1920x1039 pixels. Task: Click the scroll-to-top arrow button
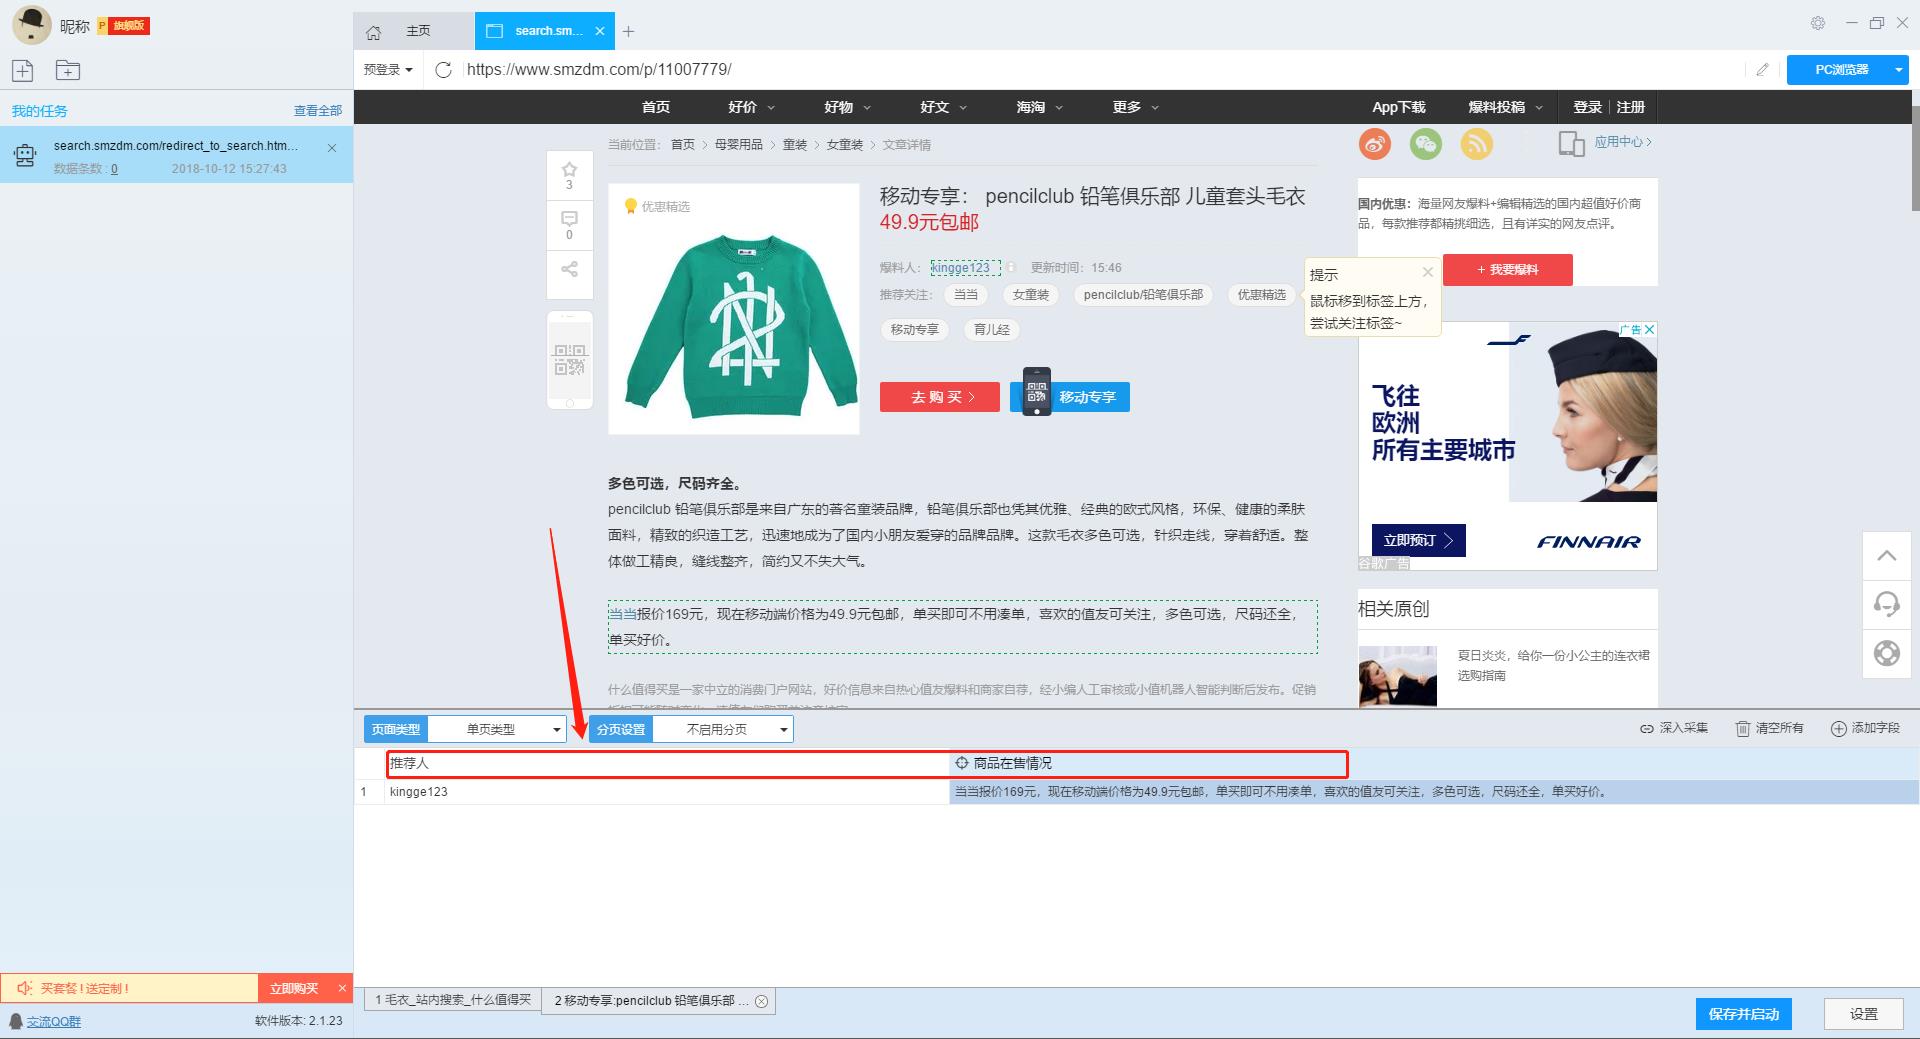tap(1886, 555)
